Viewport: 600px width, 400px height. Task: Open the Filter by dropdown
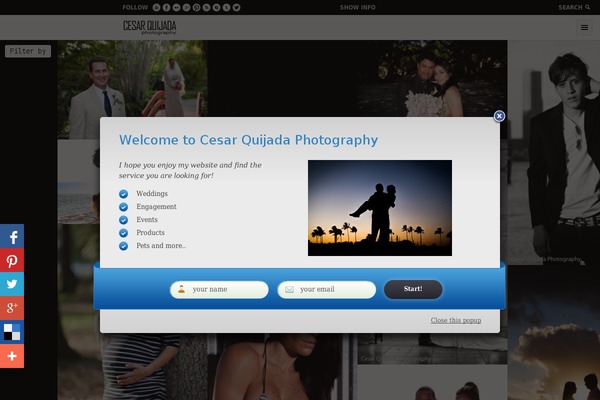pyautogui.click(x=28, y=51)
